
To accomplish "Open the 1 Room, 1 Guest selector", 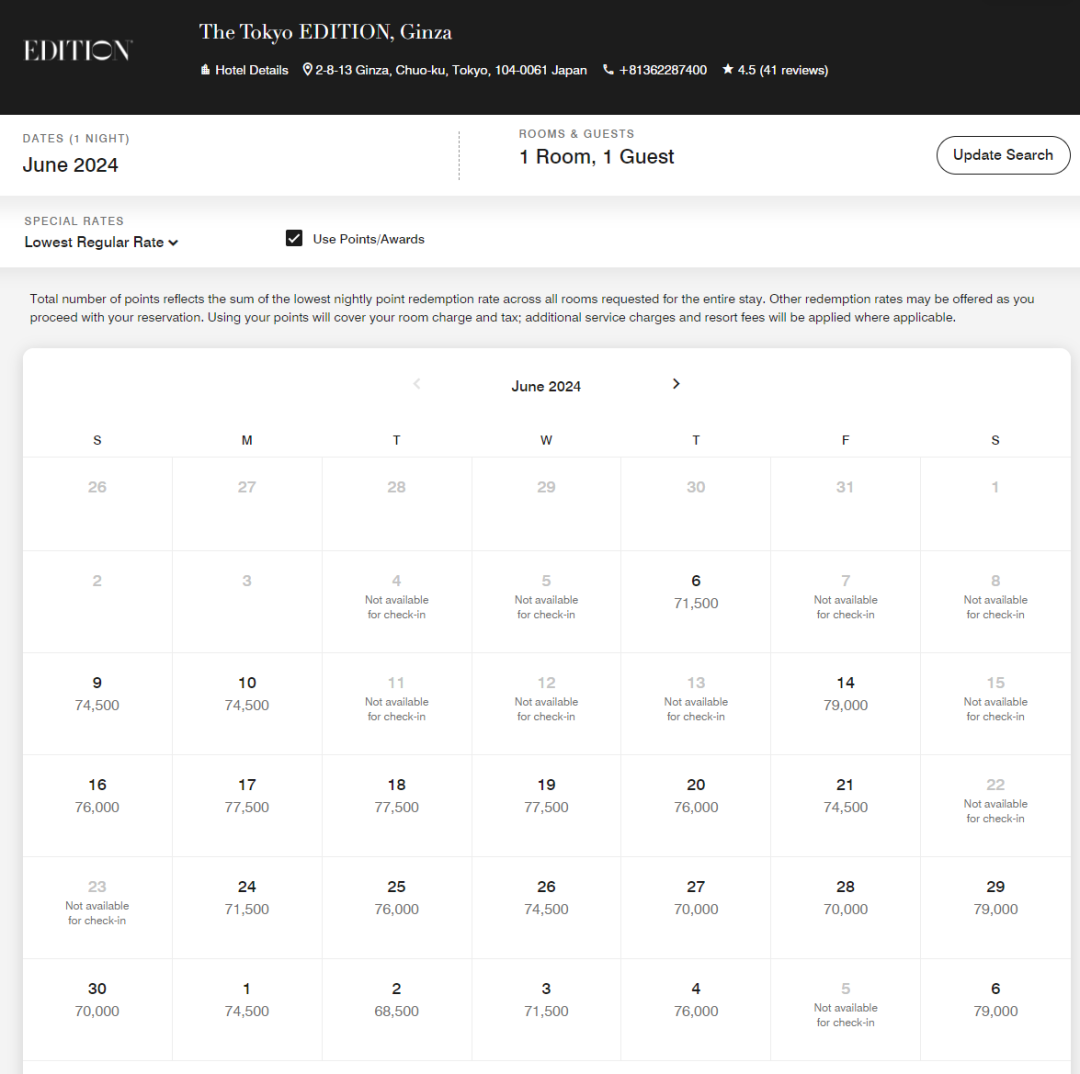I will tap(596, 157).
